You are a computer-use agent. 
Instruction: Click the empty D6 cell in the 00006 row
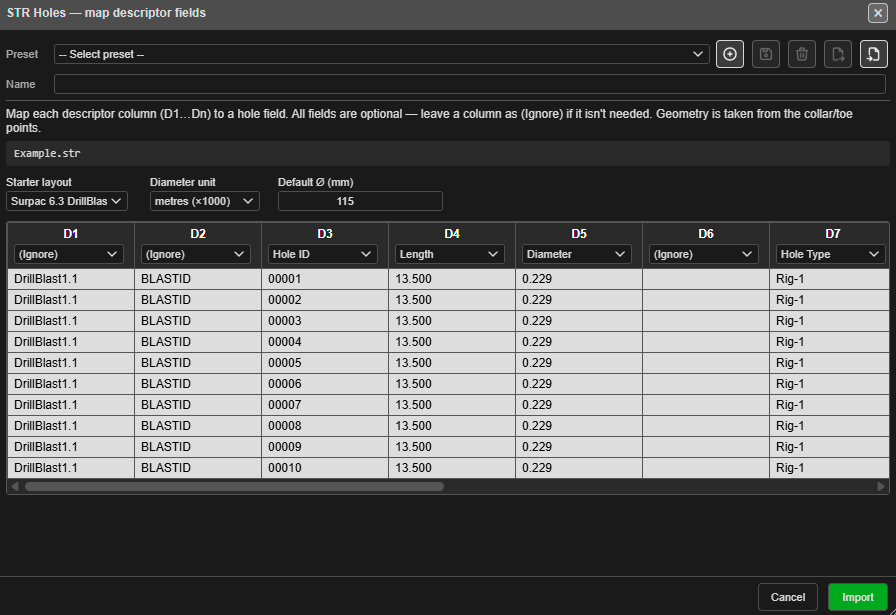[x=706, y=384]
